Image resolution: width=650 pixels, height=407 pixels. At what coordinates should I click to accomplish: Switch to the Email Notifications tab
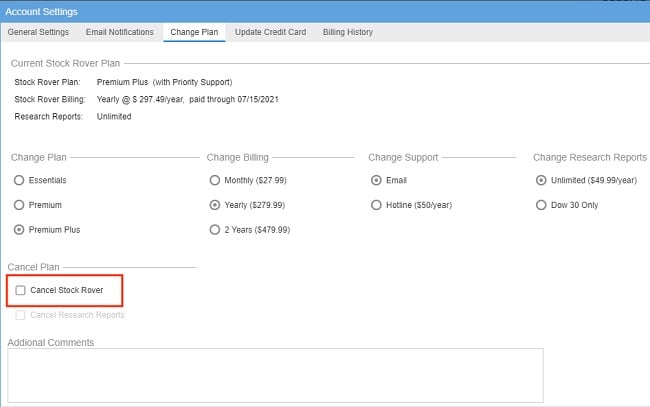coord(119,32)
